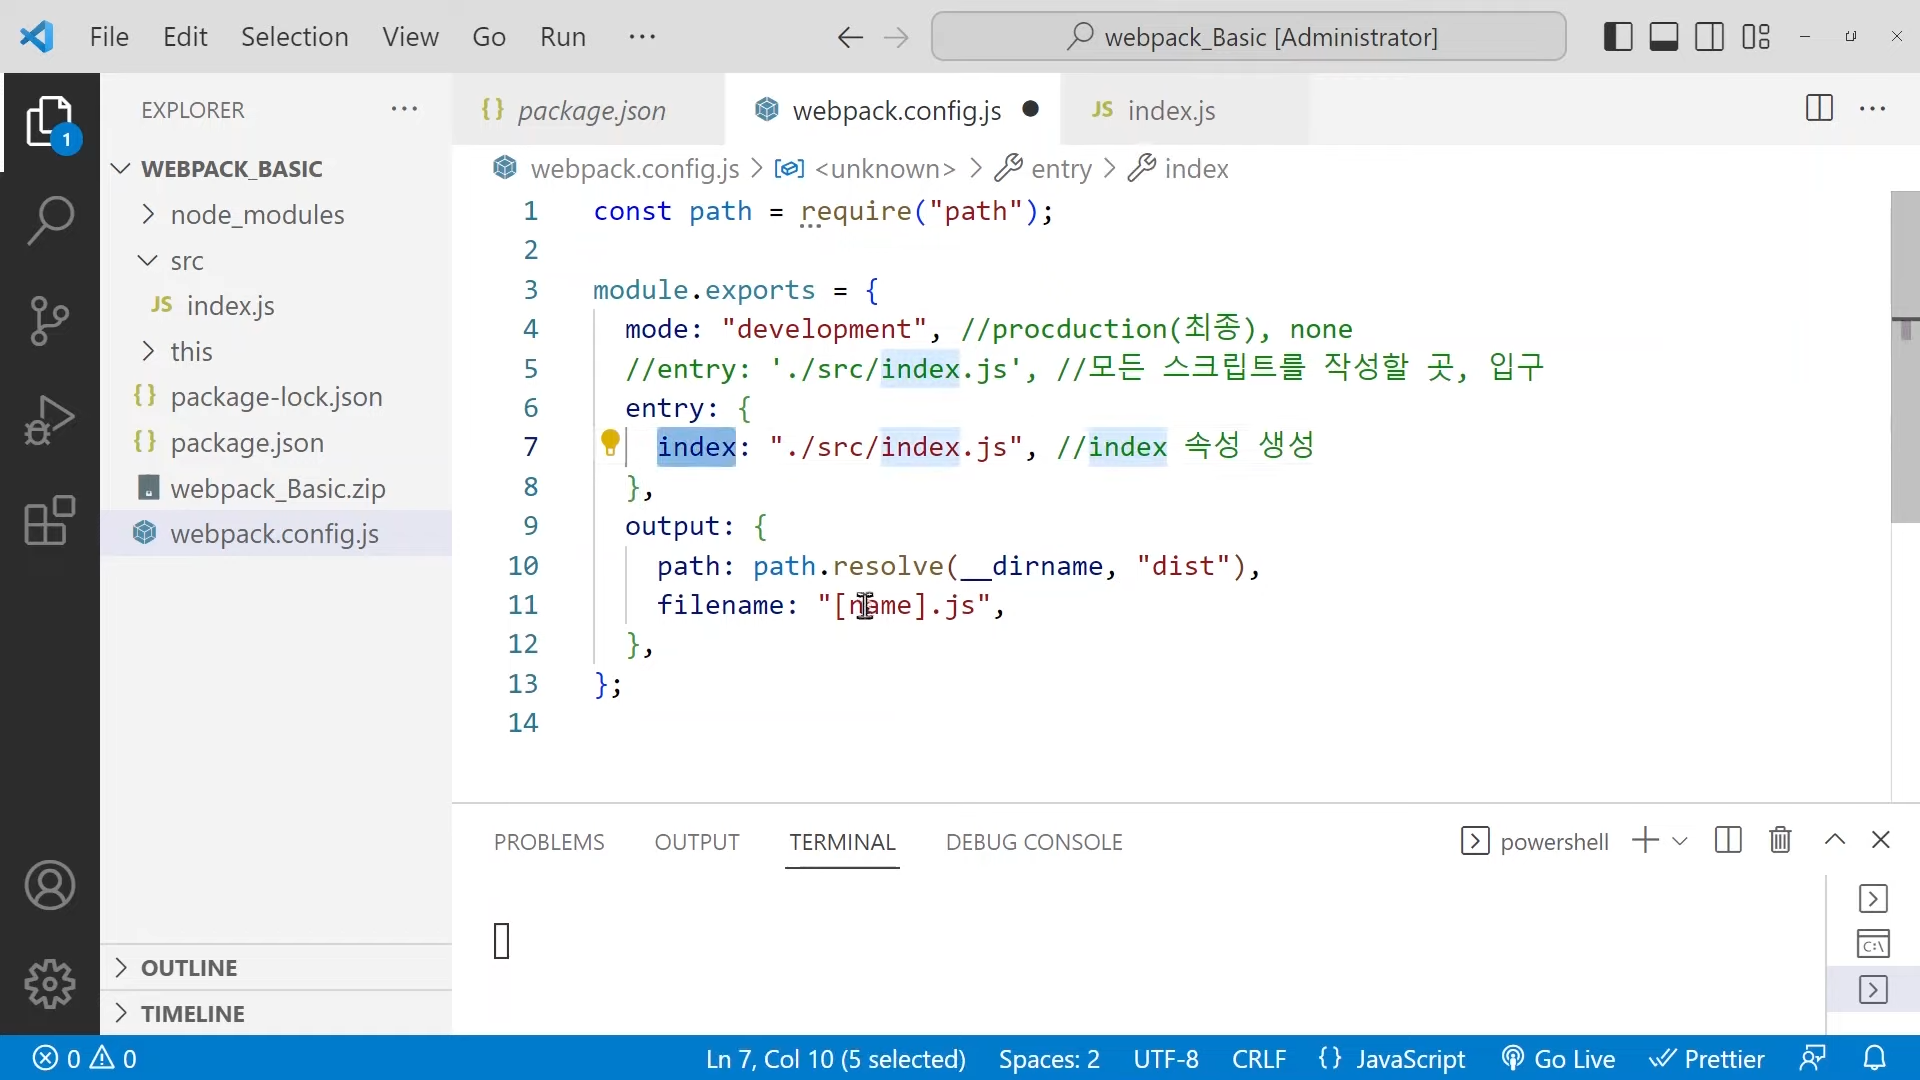Click the CRLF line ending indicator
Image resolution: width=1920 pixels, height=1080 pixels.
[x=1258, y=1058]
